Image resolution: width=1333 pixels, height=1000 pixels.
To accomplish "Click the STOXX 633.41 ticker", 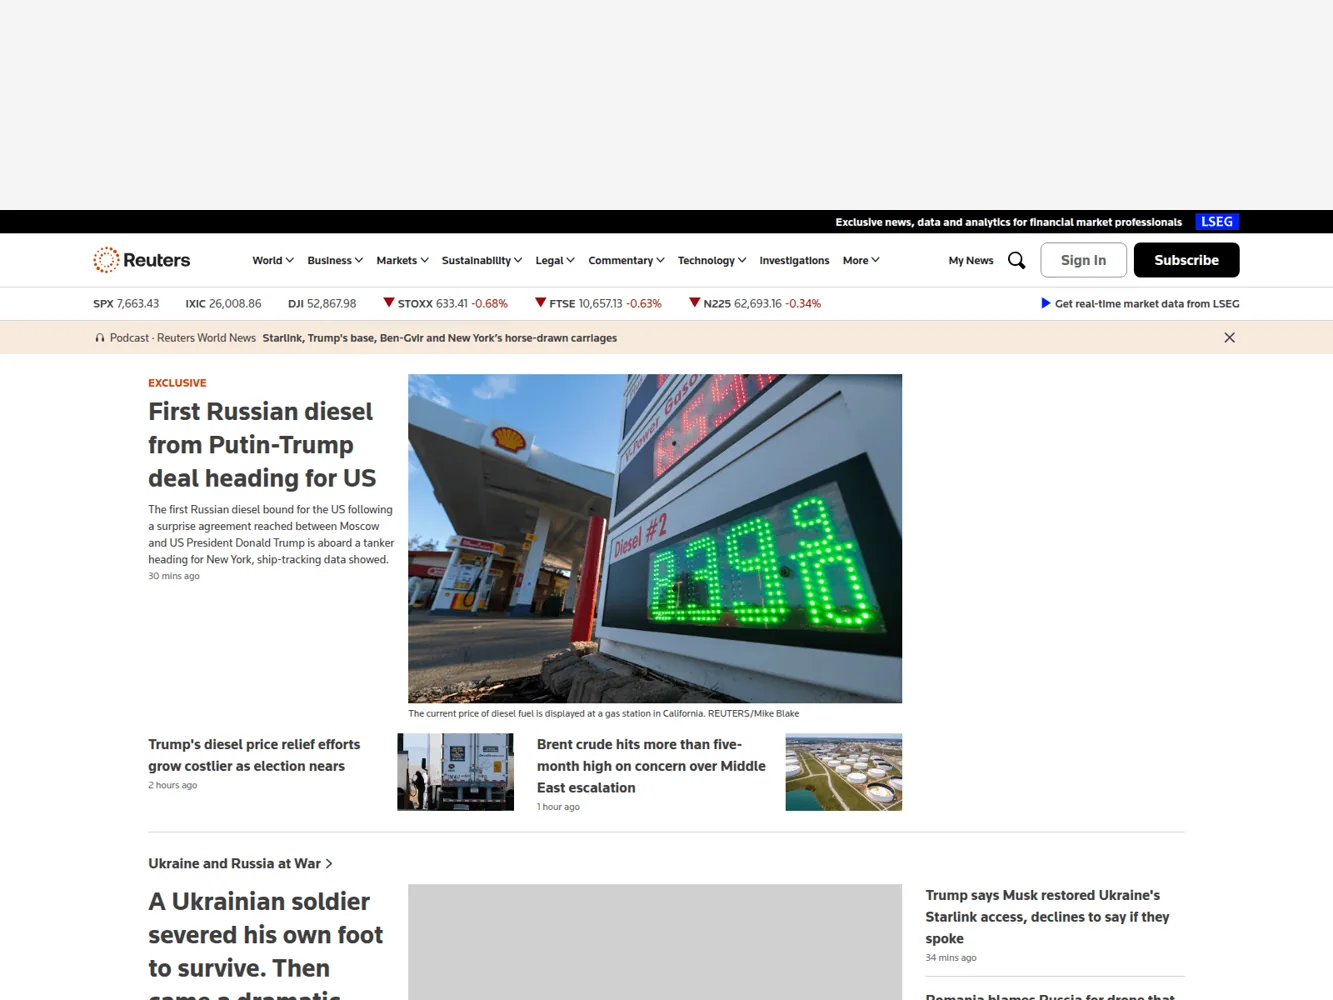I will [x=446, y=303].
